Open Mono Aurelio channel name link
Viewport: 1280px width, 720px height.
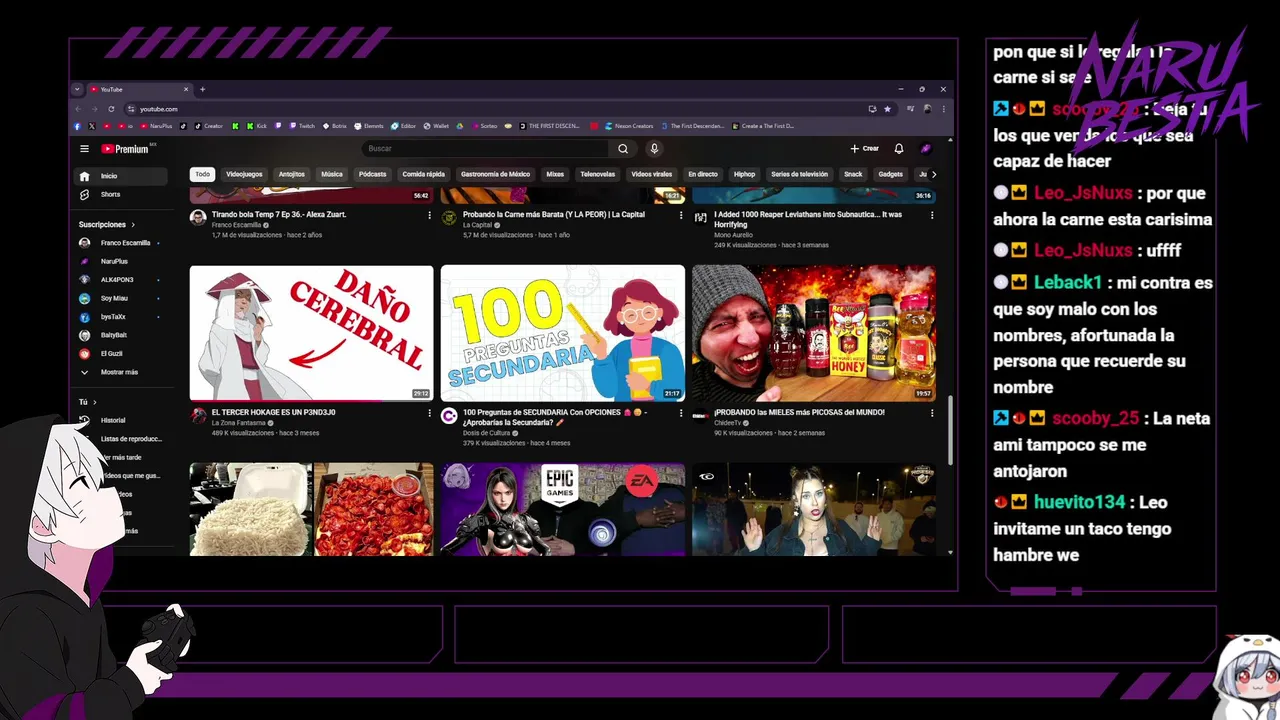(x=732, y=235)
